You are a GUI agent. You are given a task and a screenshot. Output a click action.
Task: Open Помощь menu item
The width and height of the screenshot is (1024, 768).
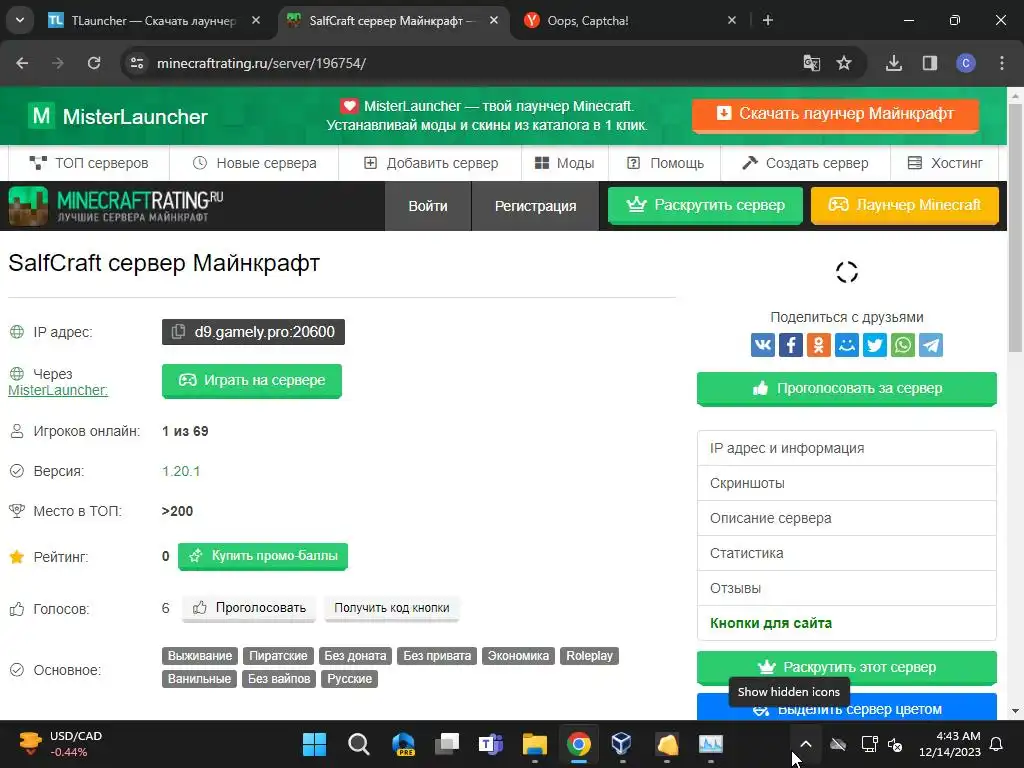pyautogui.click(x=665, y=163)
